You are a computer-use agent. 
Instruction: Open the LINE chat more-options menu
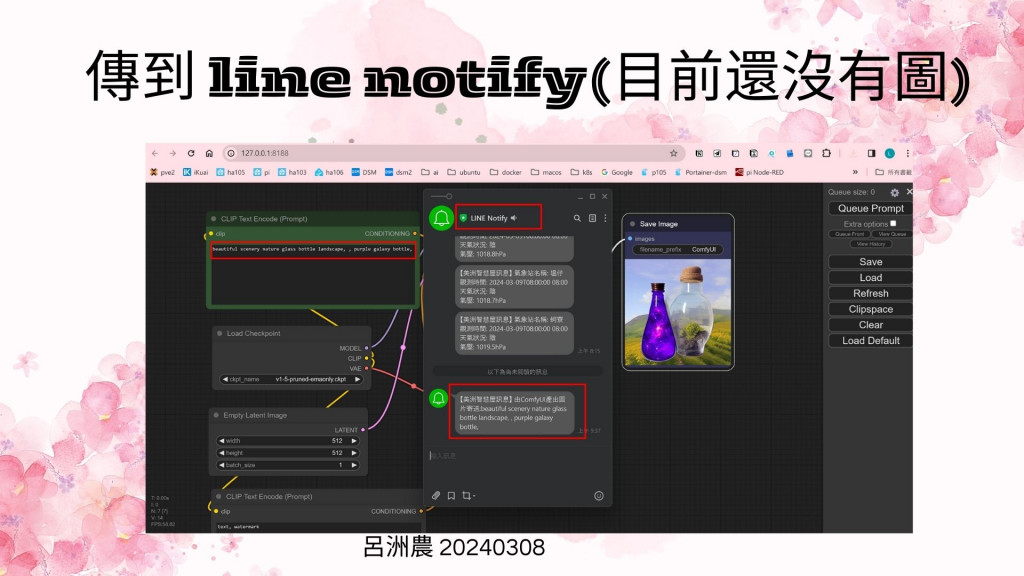tap(605, 218)
